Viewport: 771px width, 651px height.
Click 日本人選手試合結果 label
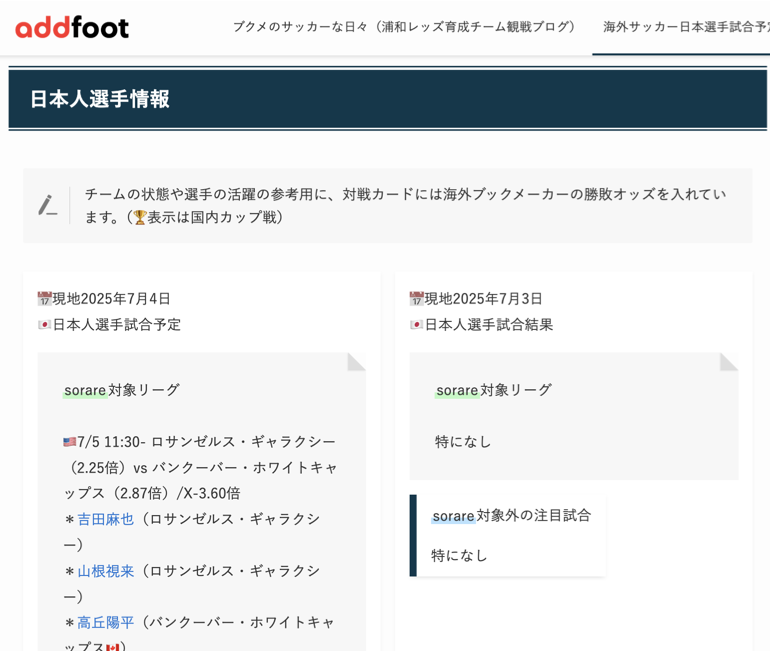(x=489, y=325)
